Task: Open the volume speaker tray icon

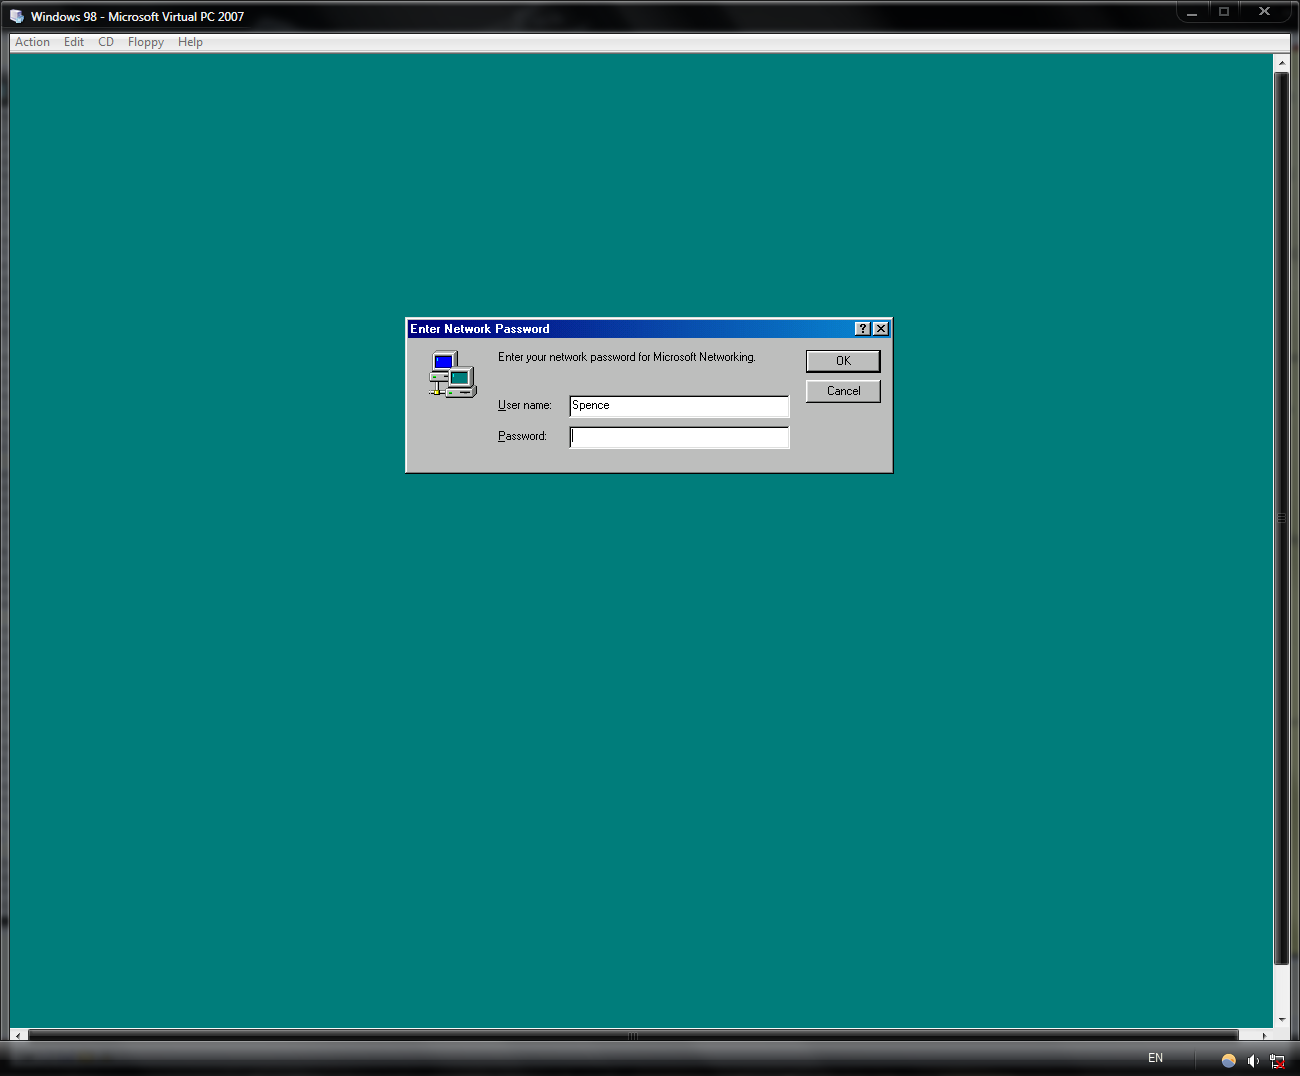Action: (x=1253, y=1061)
